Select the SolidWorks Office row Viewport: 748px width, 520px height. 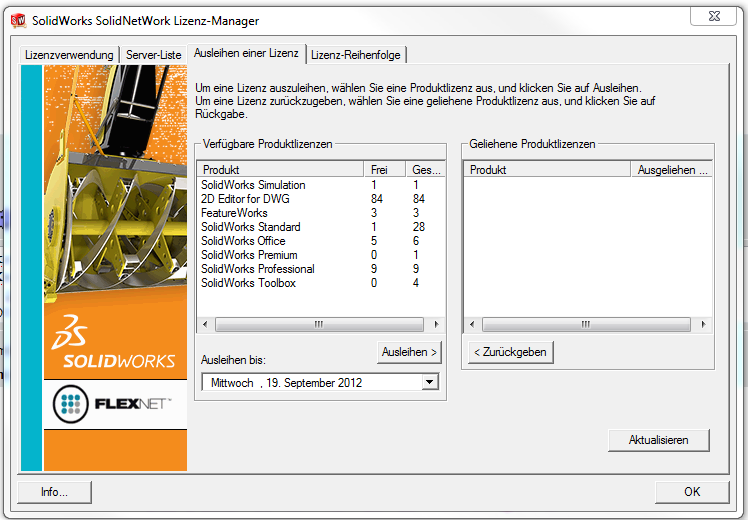click(x=321, y=240)
